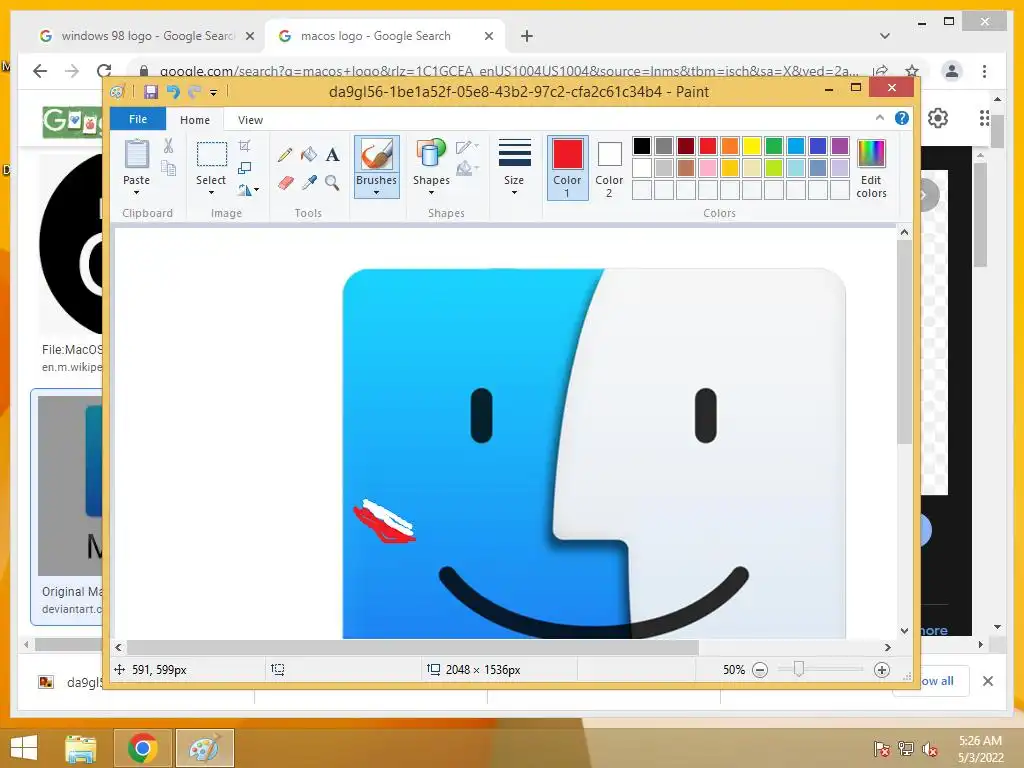Screen dimensions: 1024x768
Task: Open Chrome profile avatar icon
Action: click(952, 71)
